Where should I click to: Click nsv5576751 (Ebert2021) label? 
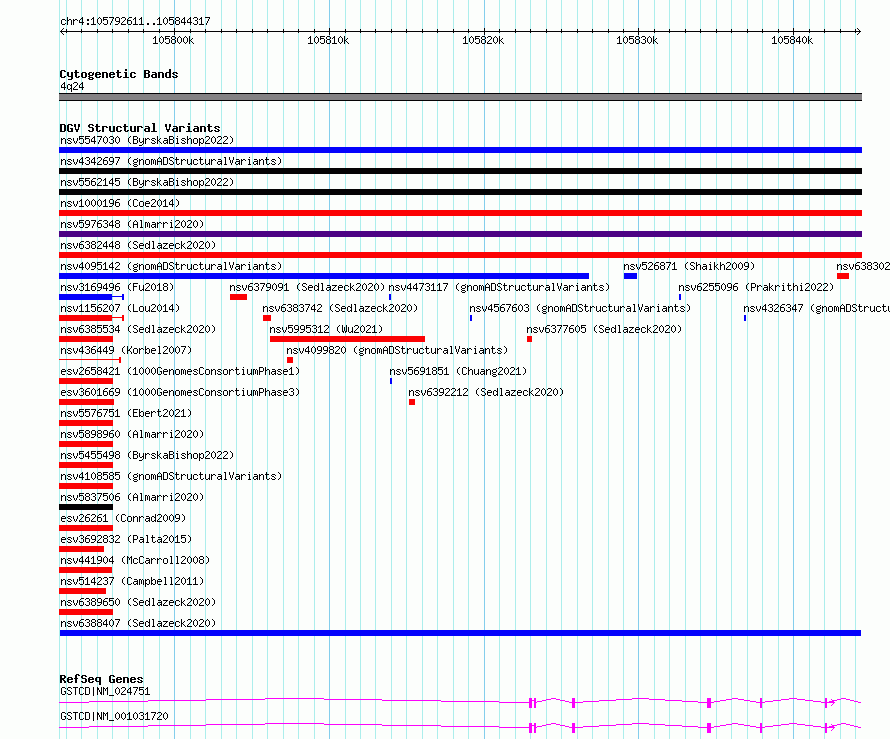click(x=126, y=413)
